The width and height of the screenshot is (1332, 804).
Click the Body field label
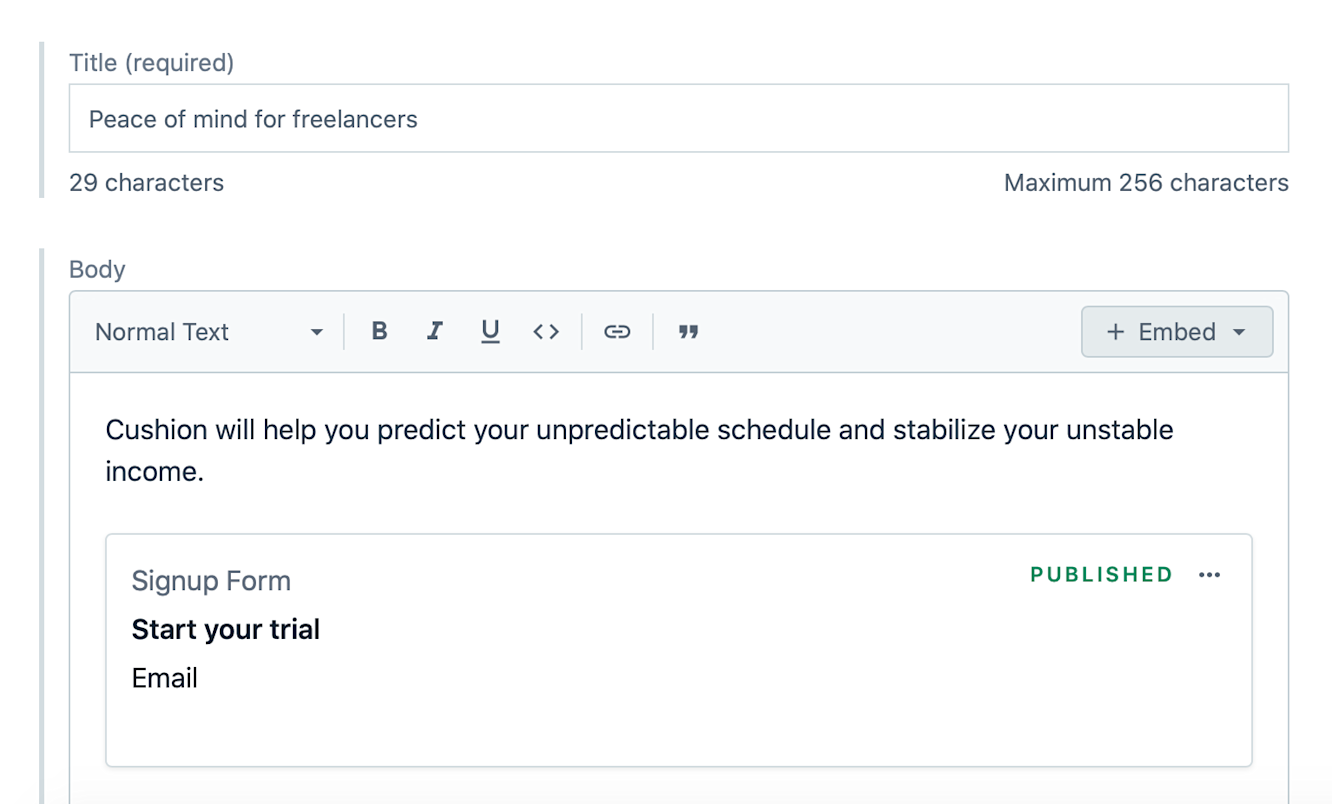(x=97, y=270)
